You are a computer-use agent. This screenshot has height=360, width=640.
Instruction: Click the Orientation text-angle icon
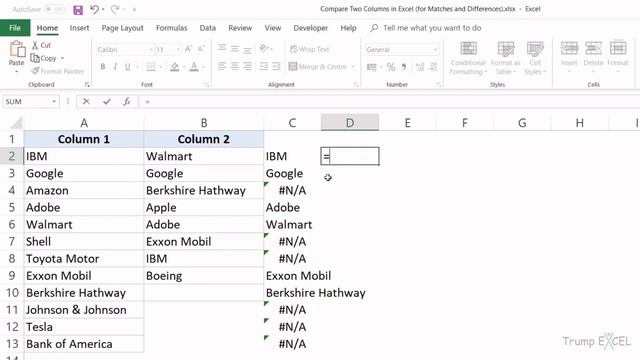[264, 49]
